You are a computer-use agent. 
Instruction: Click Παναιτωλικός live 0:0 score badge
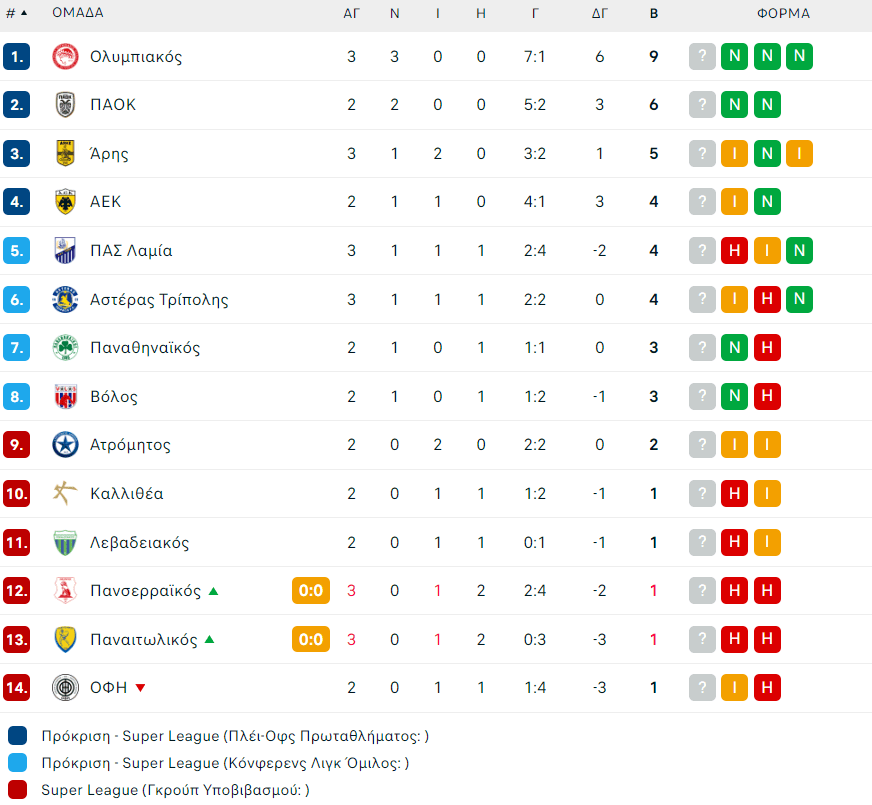coord(310,640)
